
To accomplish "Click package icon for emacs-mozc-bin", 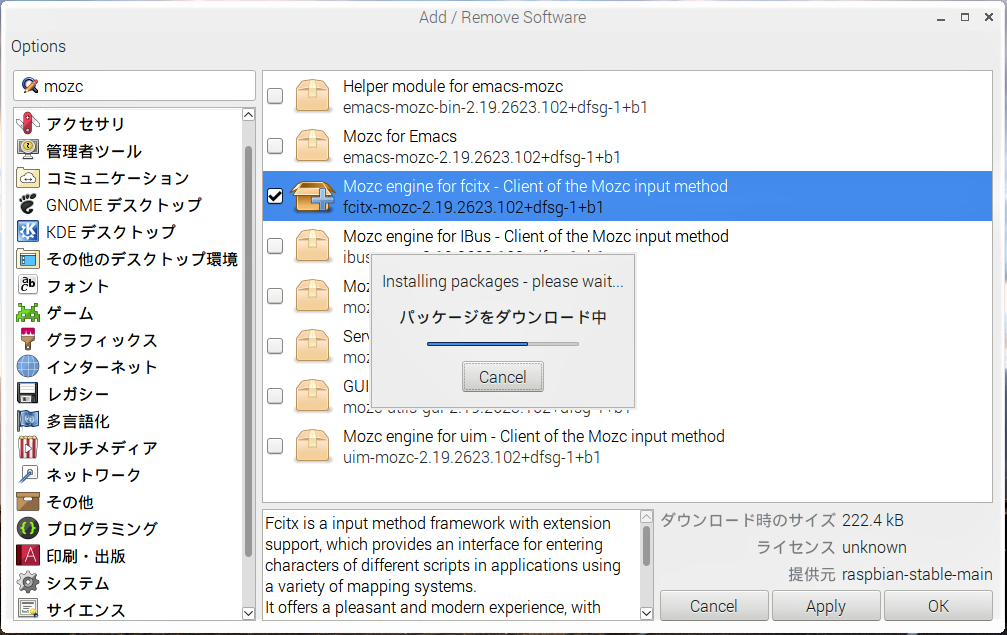I will click(x=312, y=96).
